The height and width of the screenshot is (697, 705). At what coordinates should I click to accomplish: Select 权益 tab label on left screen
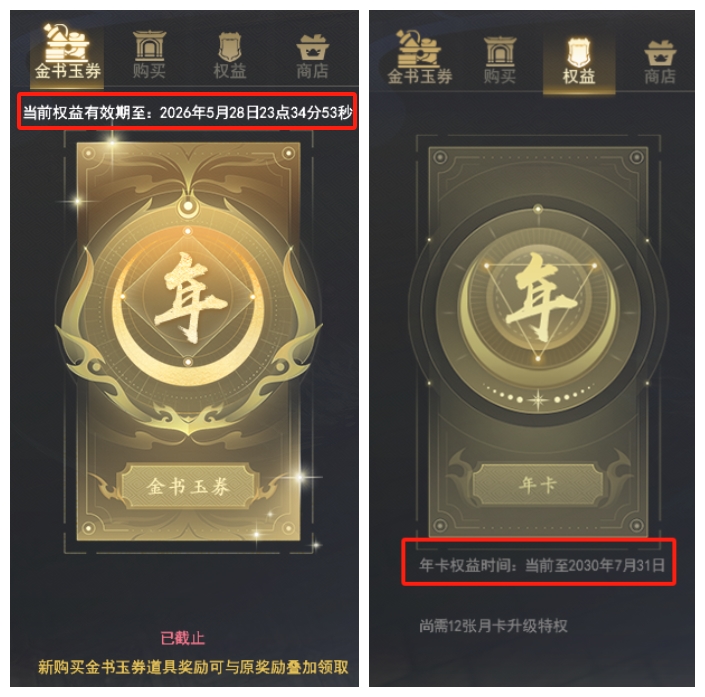click(230, 71)
